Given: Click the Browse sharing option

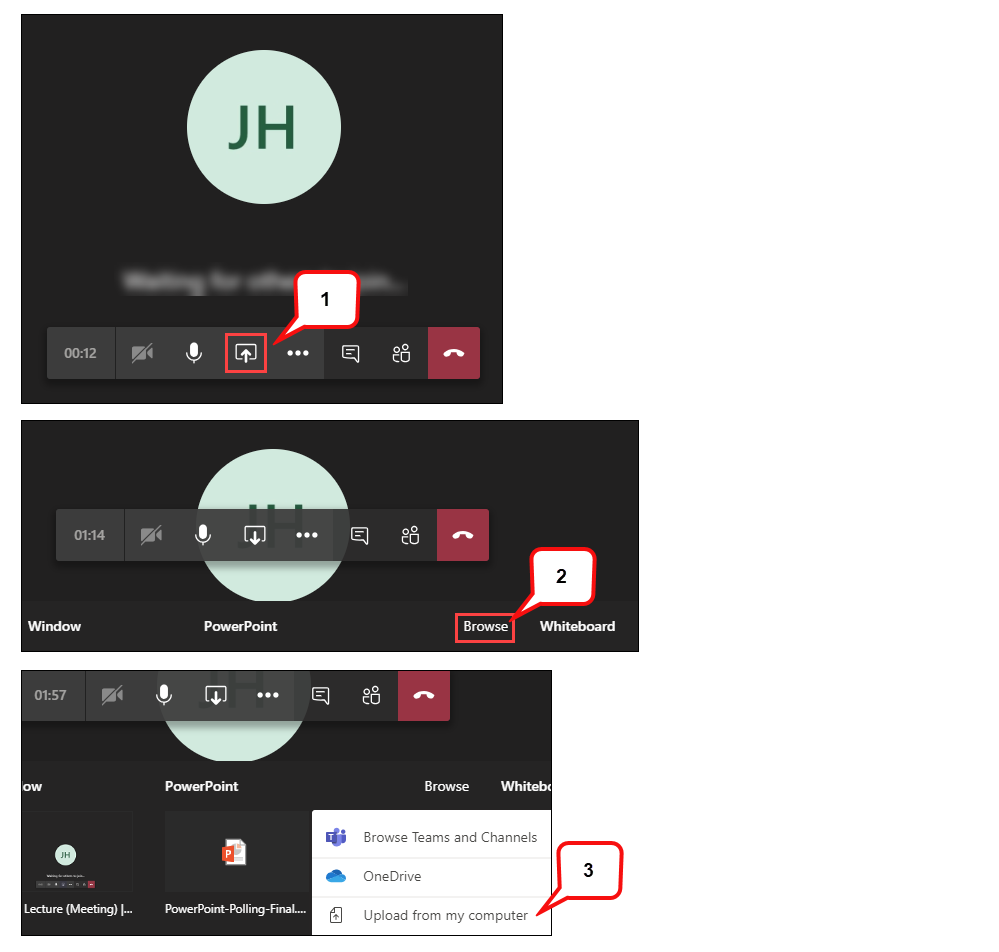Looking at the screenshot, I should point(485,627).
